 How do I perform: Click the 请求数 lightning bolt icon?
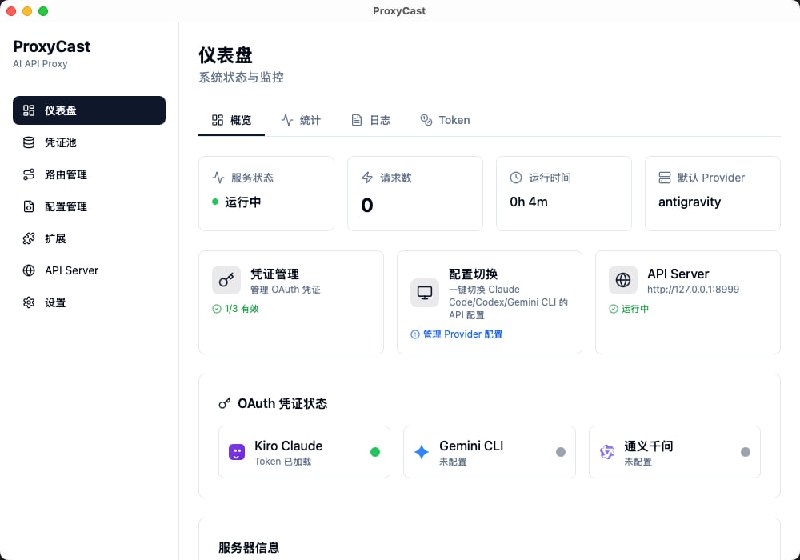click(367, 177)
